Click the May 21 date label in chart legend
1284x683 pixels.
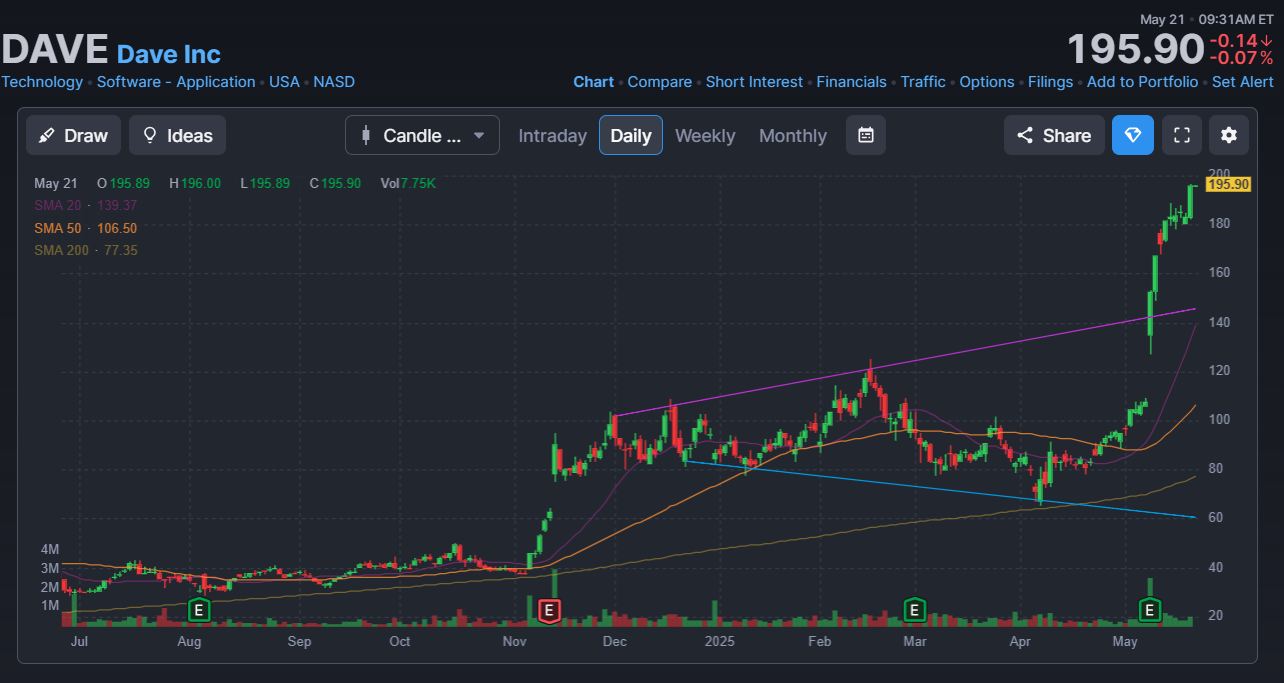pos(56,183)
